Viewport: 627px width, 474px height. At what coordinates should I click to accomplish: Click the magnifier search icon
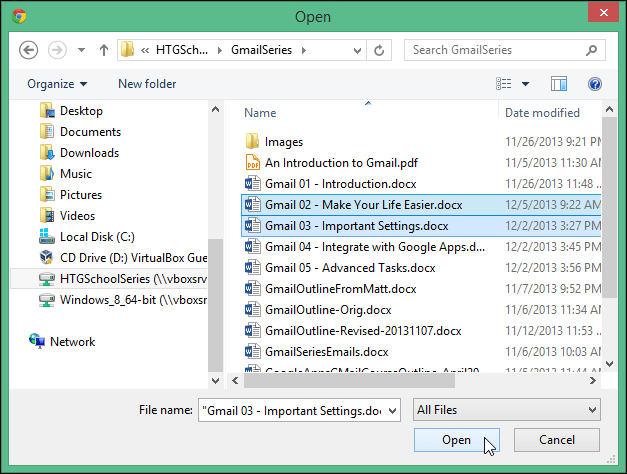(591, 50)
